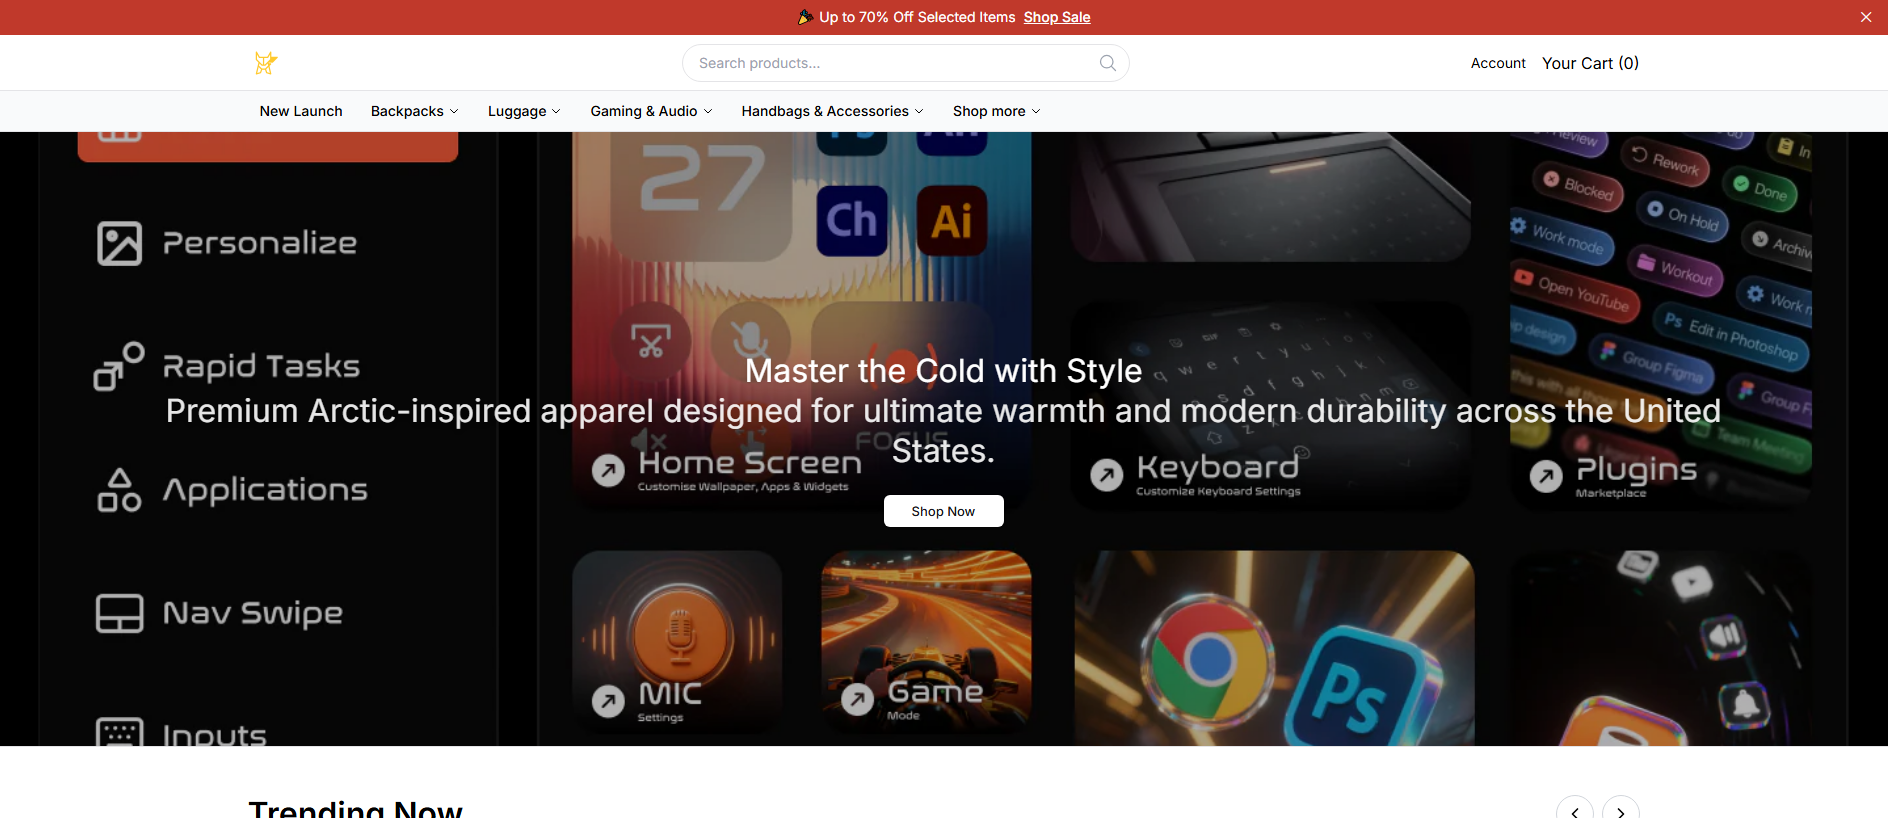Click the search magnifier icon

coord(1107,63)
